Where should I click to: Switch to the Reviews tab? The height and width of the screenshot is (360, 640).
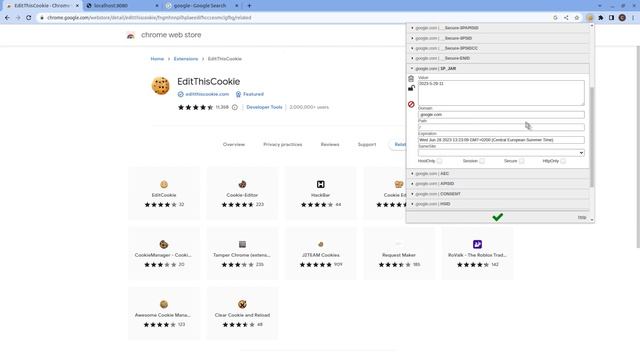point(330,144)
